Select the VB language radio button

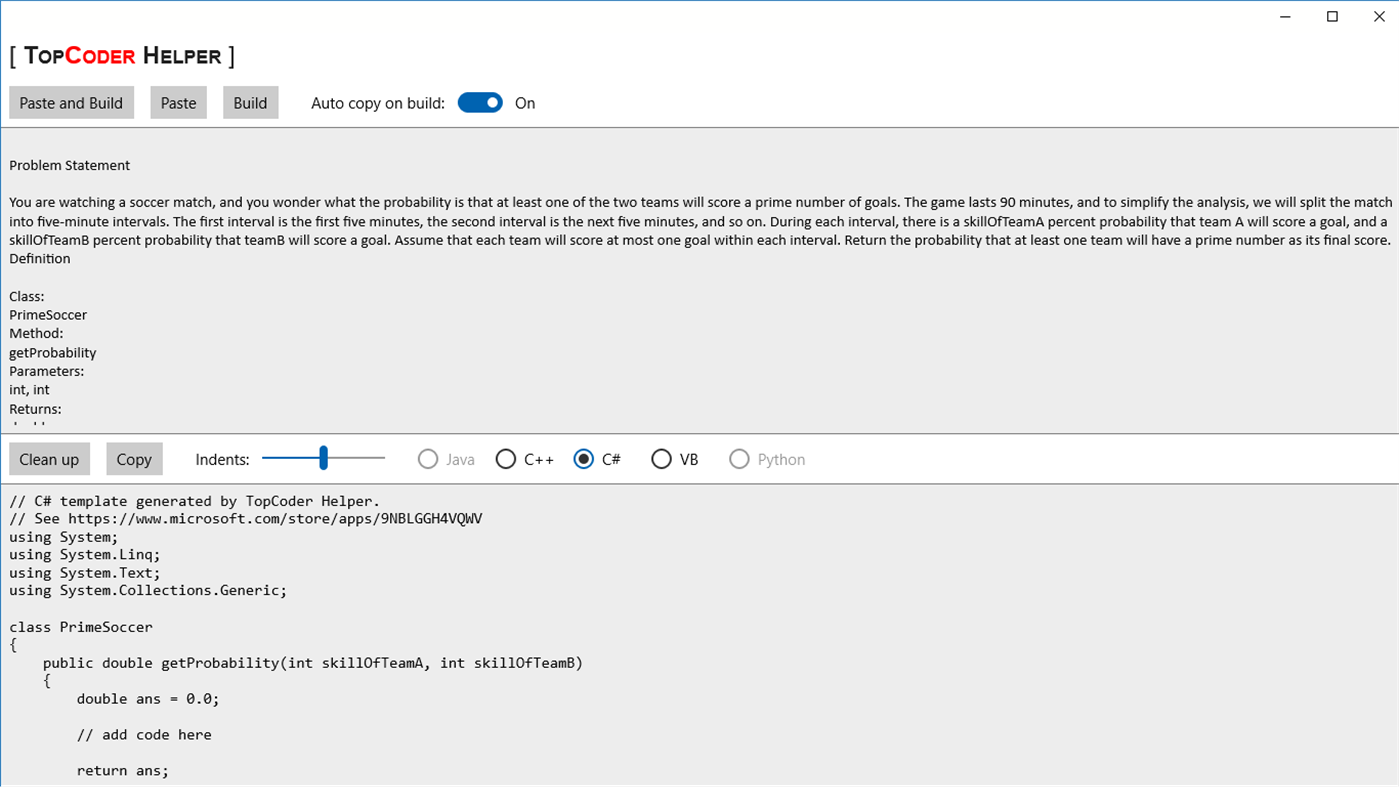click(x=675, y=459)
